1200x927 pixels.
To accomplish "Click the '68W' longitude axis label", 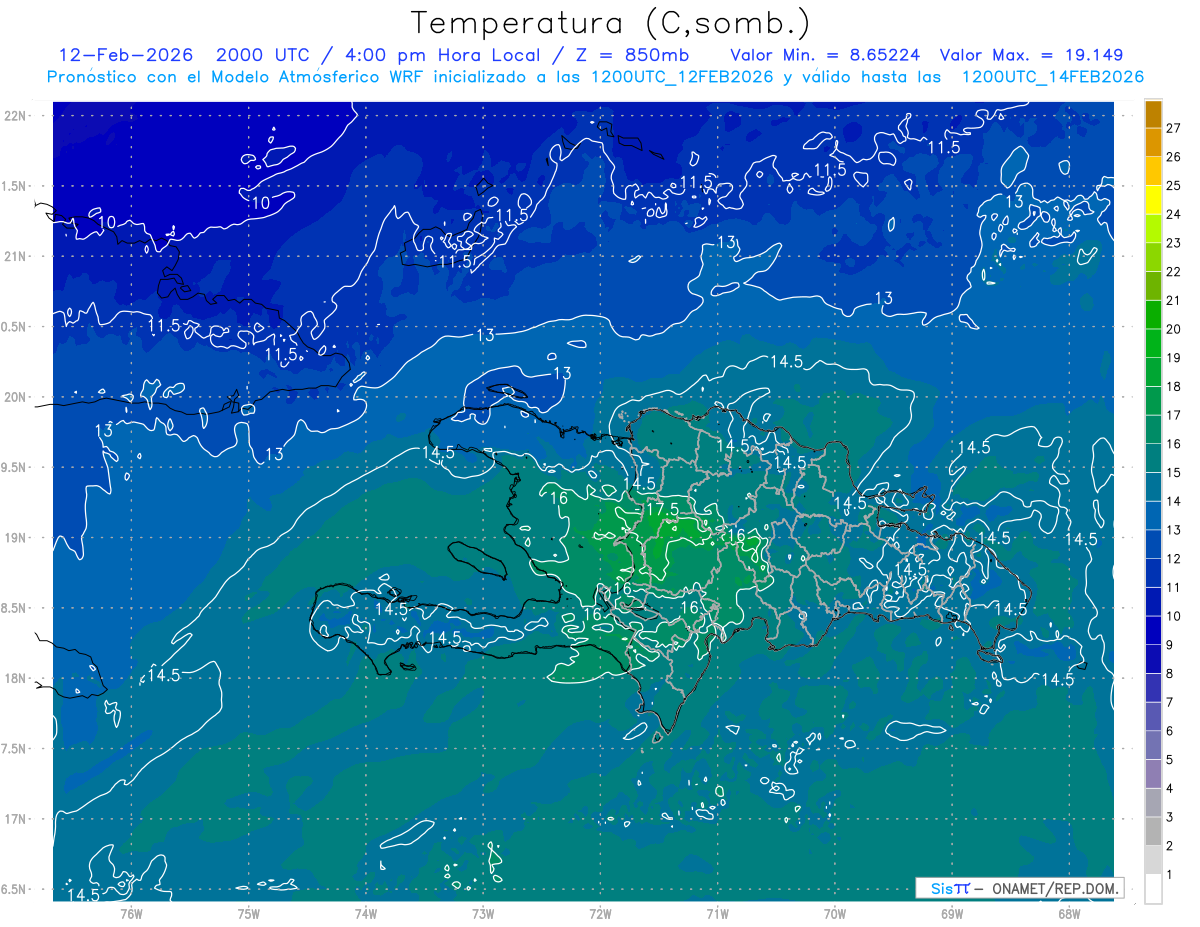I will (1069, 914).
